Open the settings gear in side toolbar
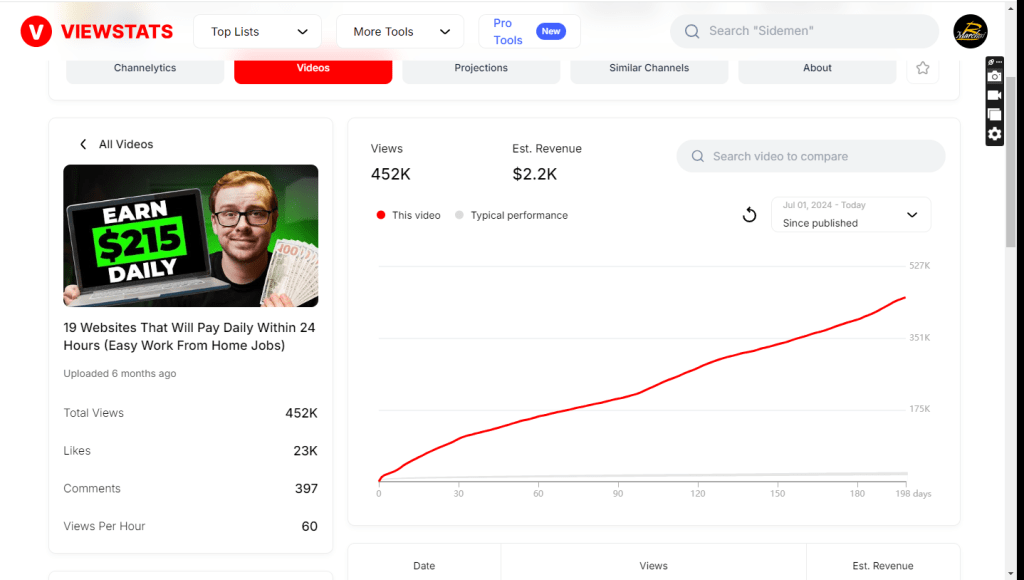This screenshot has width=1024, height=580. 994,134
